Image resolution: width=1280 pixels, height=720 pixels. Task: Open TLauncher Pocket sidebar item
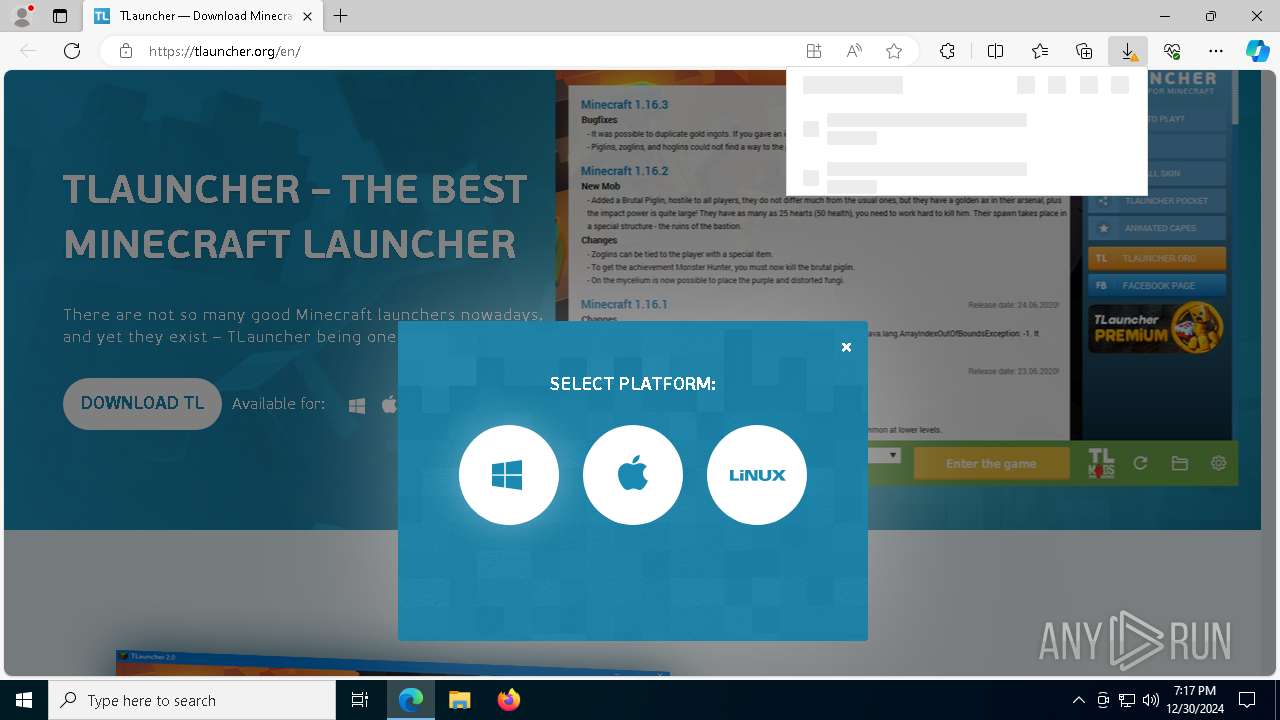(1157, 200)
